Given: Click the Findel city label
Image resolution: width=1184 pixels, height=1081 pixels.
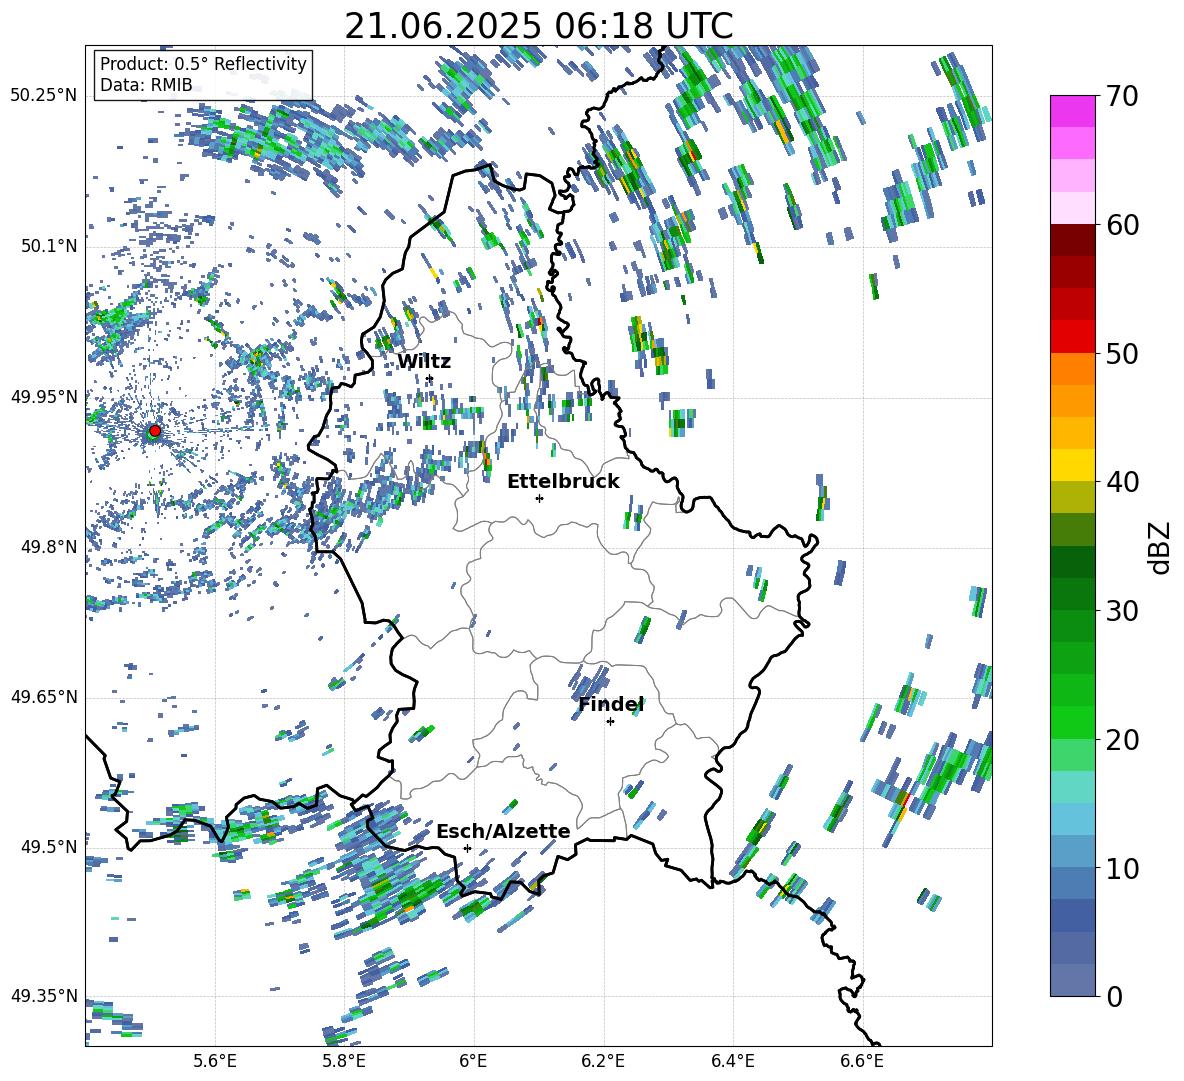Looking at the screenshot, I should (x=611, y=704).
